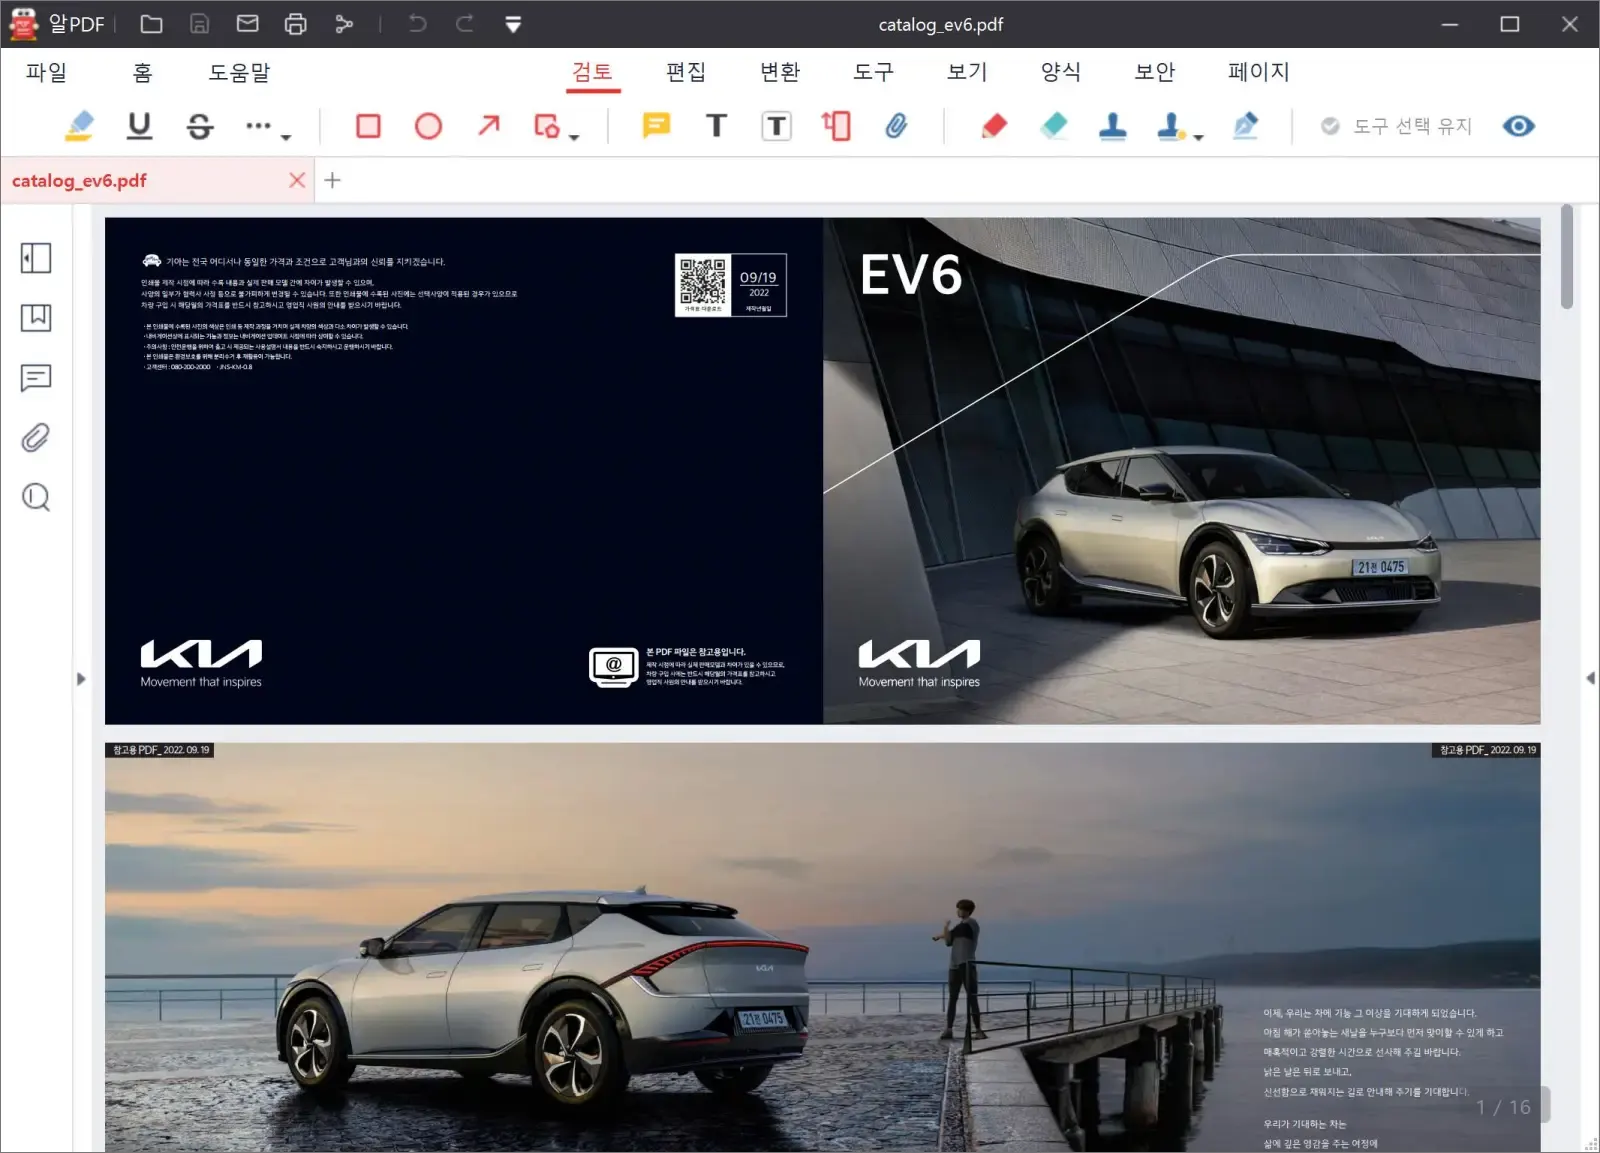Open file with the folder icon
Image resolution: width=1600 pixels, height=1153 pixels.
(x=151, y=24)
